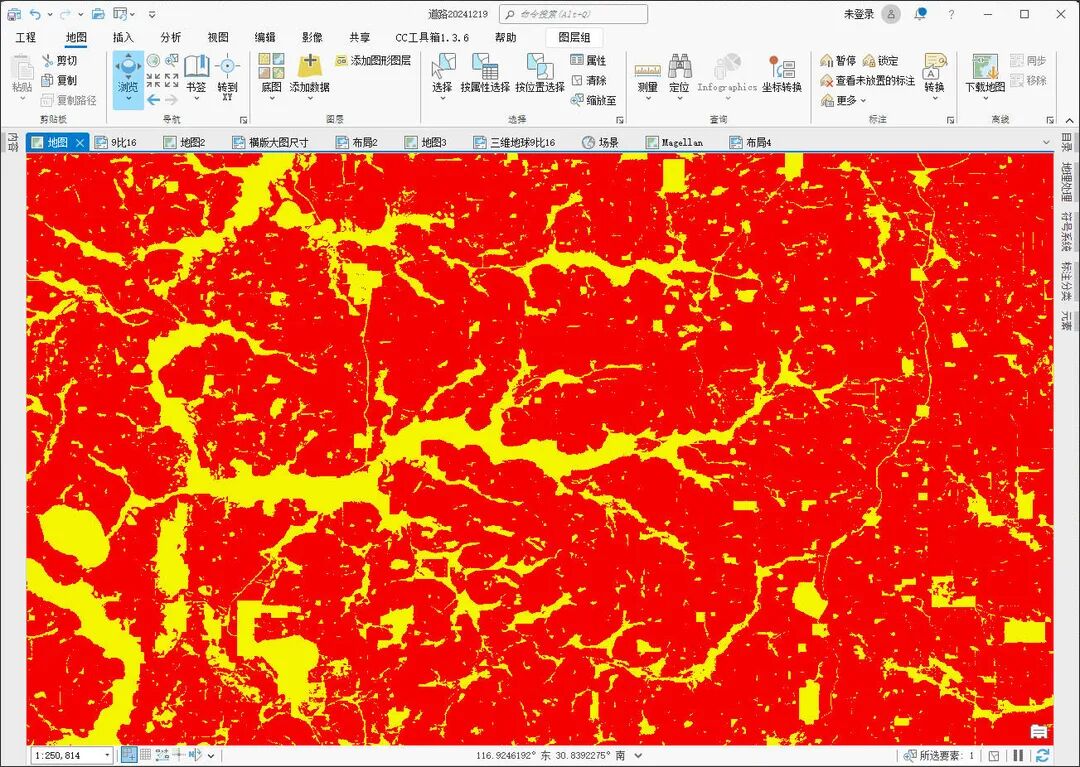Click the fixed zoom out arrows icon

(x=171, y=81)
